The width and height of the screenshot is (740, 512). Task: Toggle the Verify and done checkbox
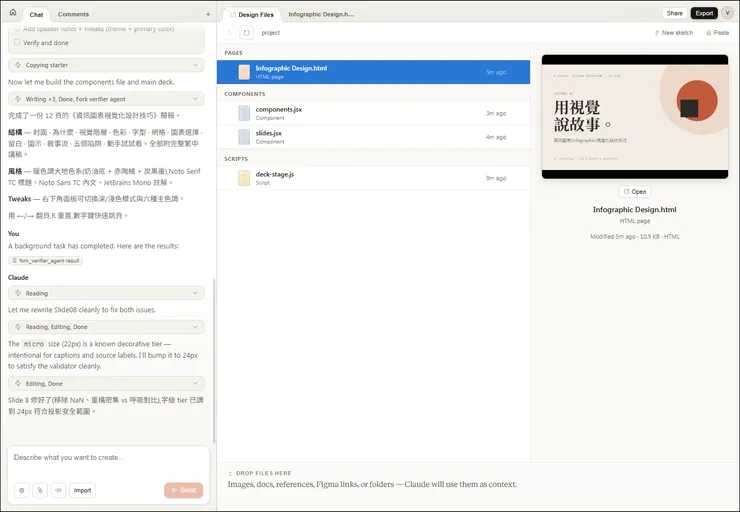17,42
